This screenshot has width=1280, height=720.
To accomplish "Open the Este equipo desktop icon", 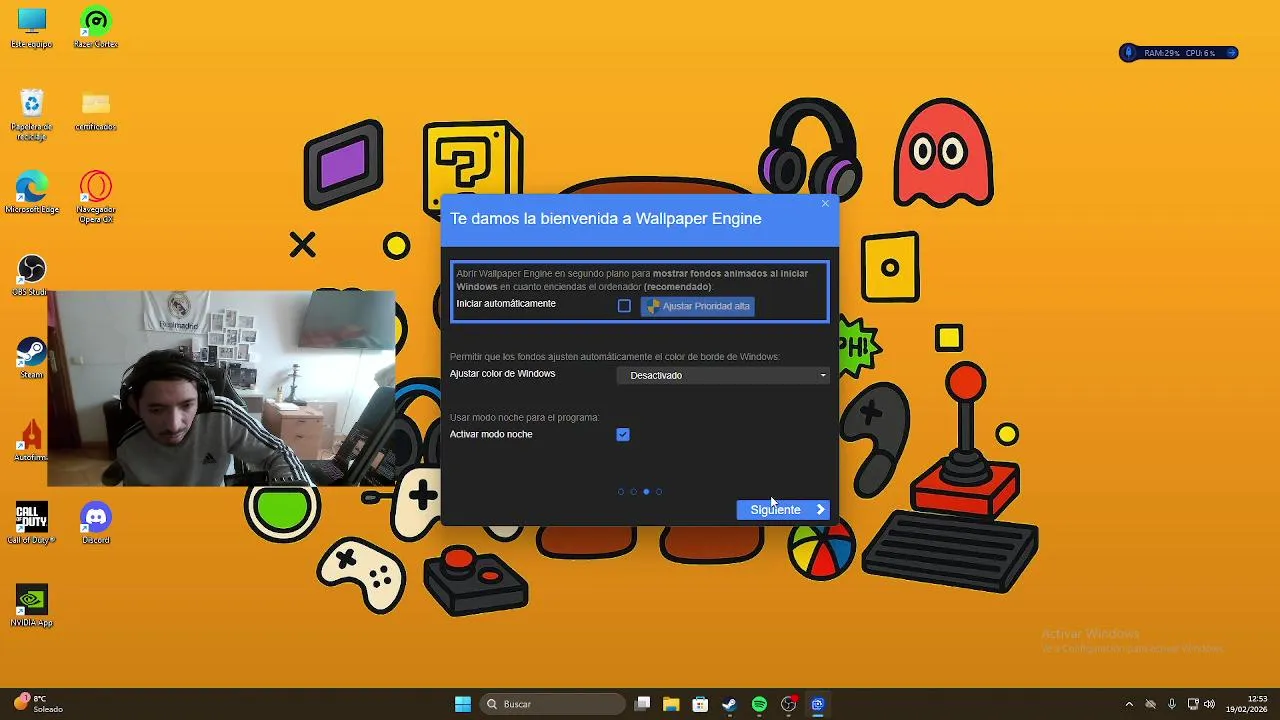I will 31,27.
